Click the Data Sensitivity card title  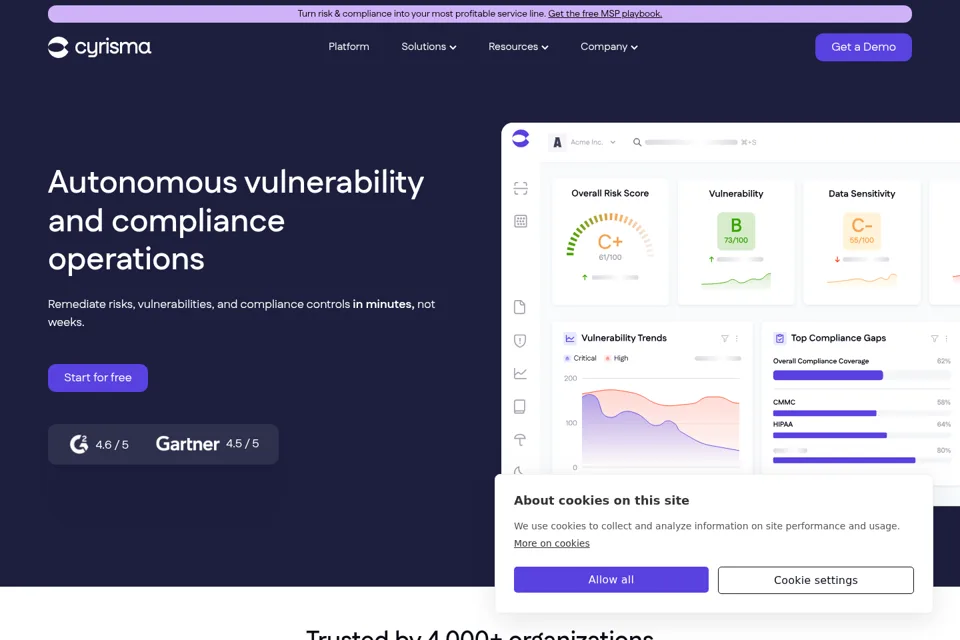pos(861,194)
